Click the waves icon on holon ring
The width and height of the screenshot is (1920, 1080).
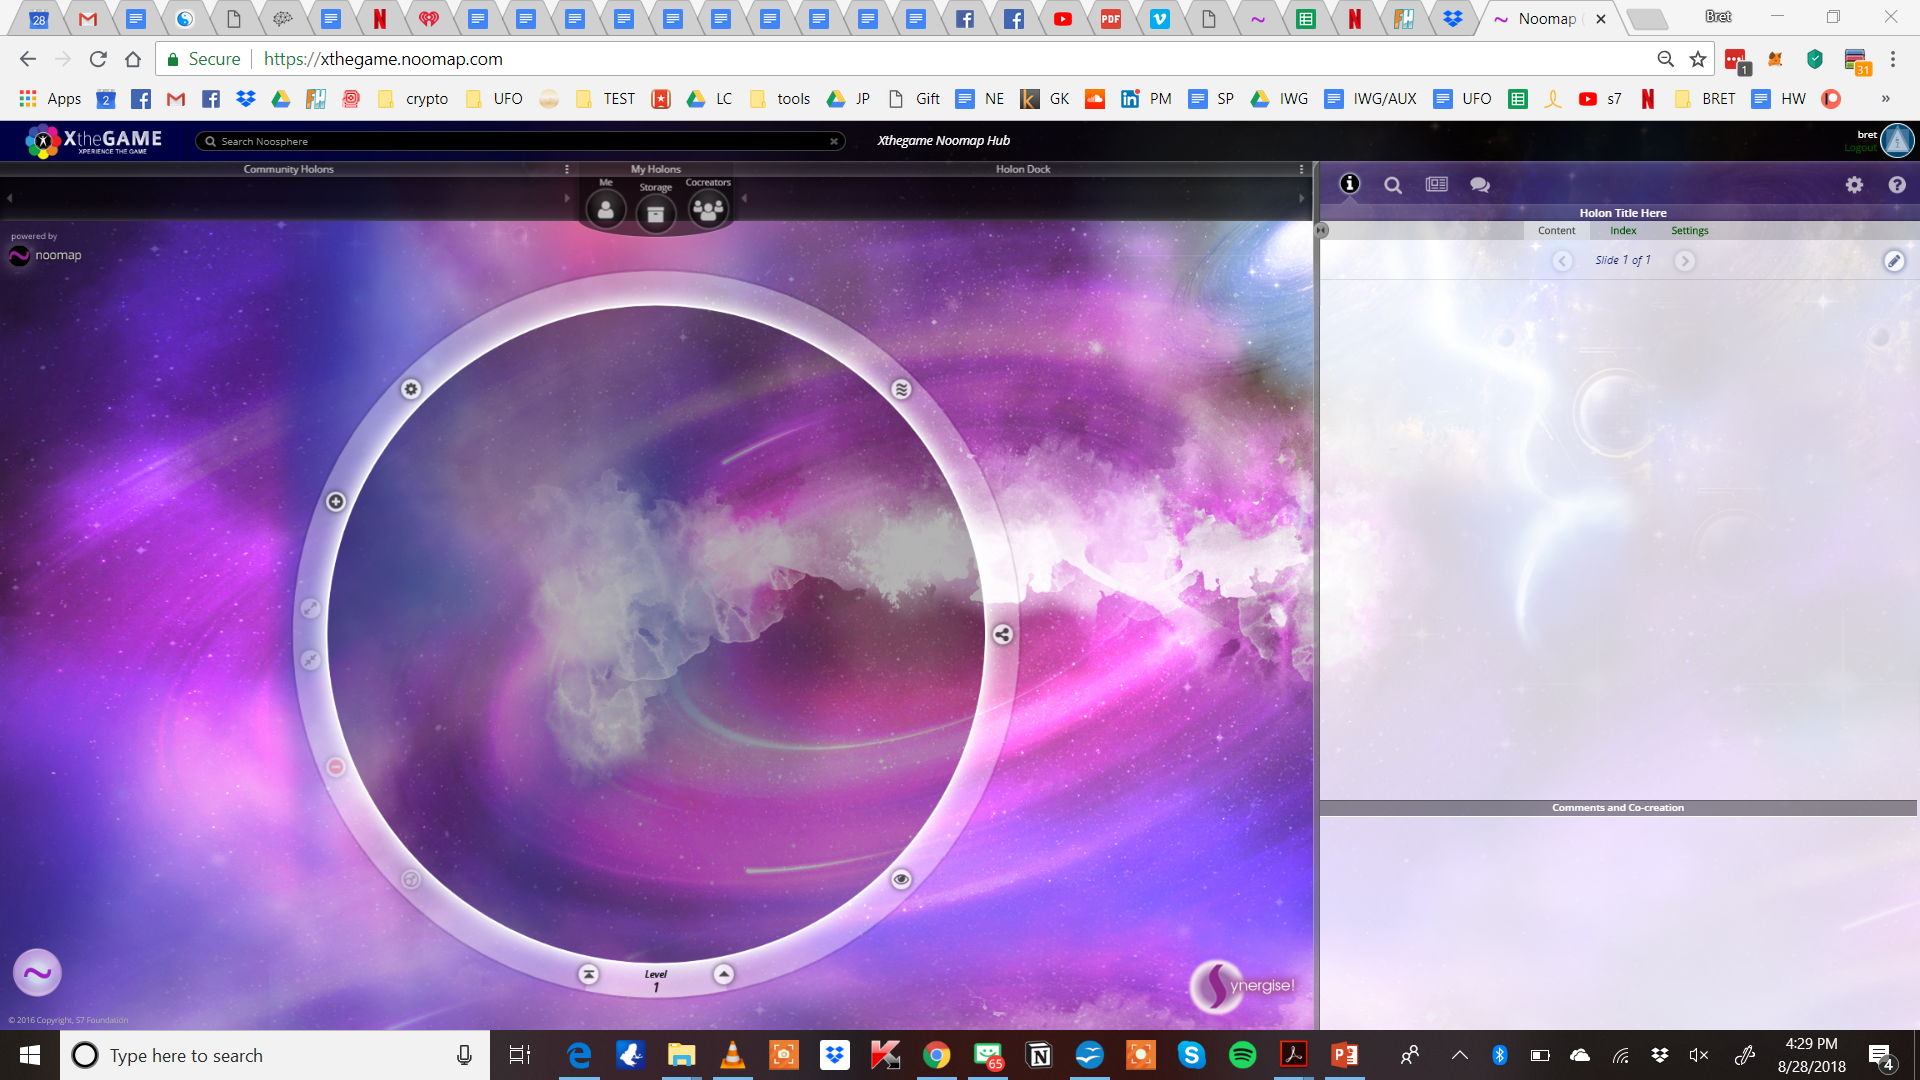(901, 389)
